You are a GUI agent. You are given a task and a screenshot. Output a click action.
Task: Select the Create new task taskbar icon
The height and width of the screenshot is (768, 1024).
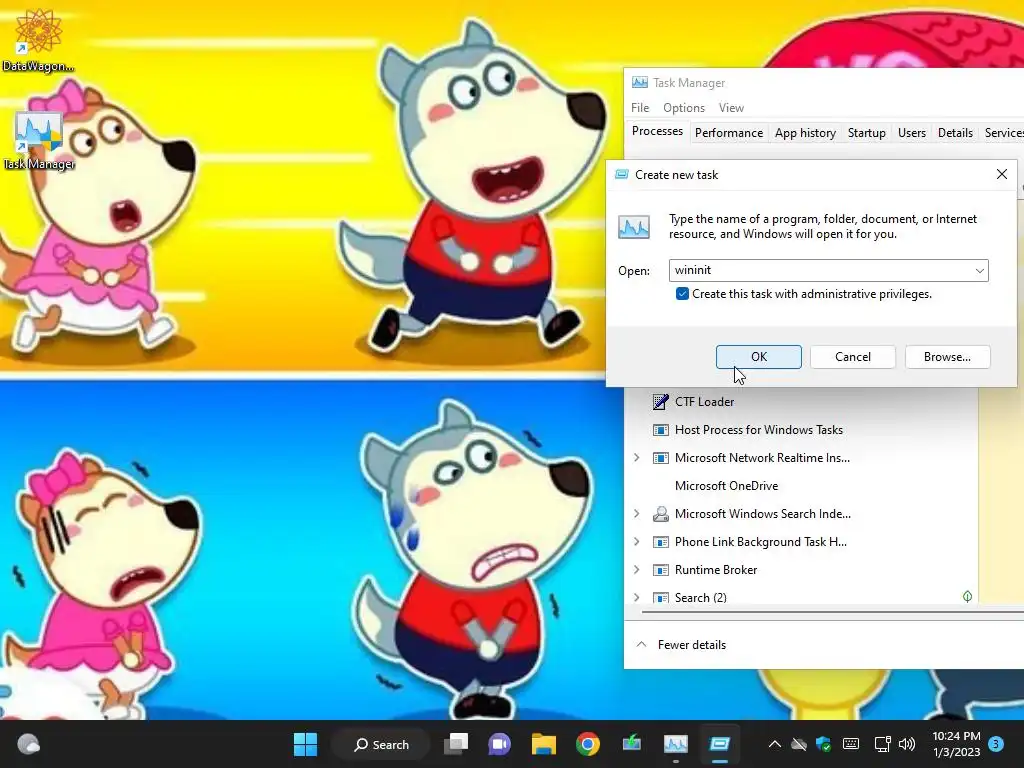click(720, 744)
